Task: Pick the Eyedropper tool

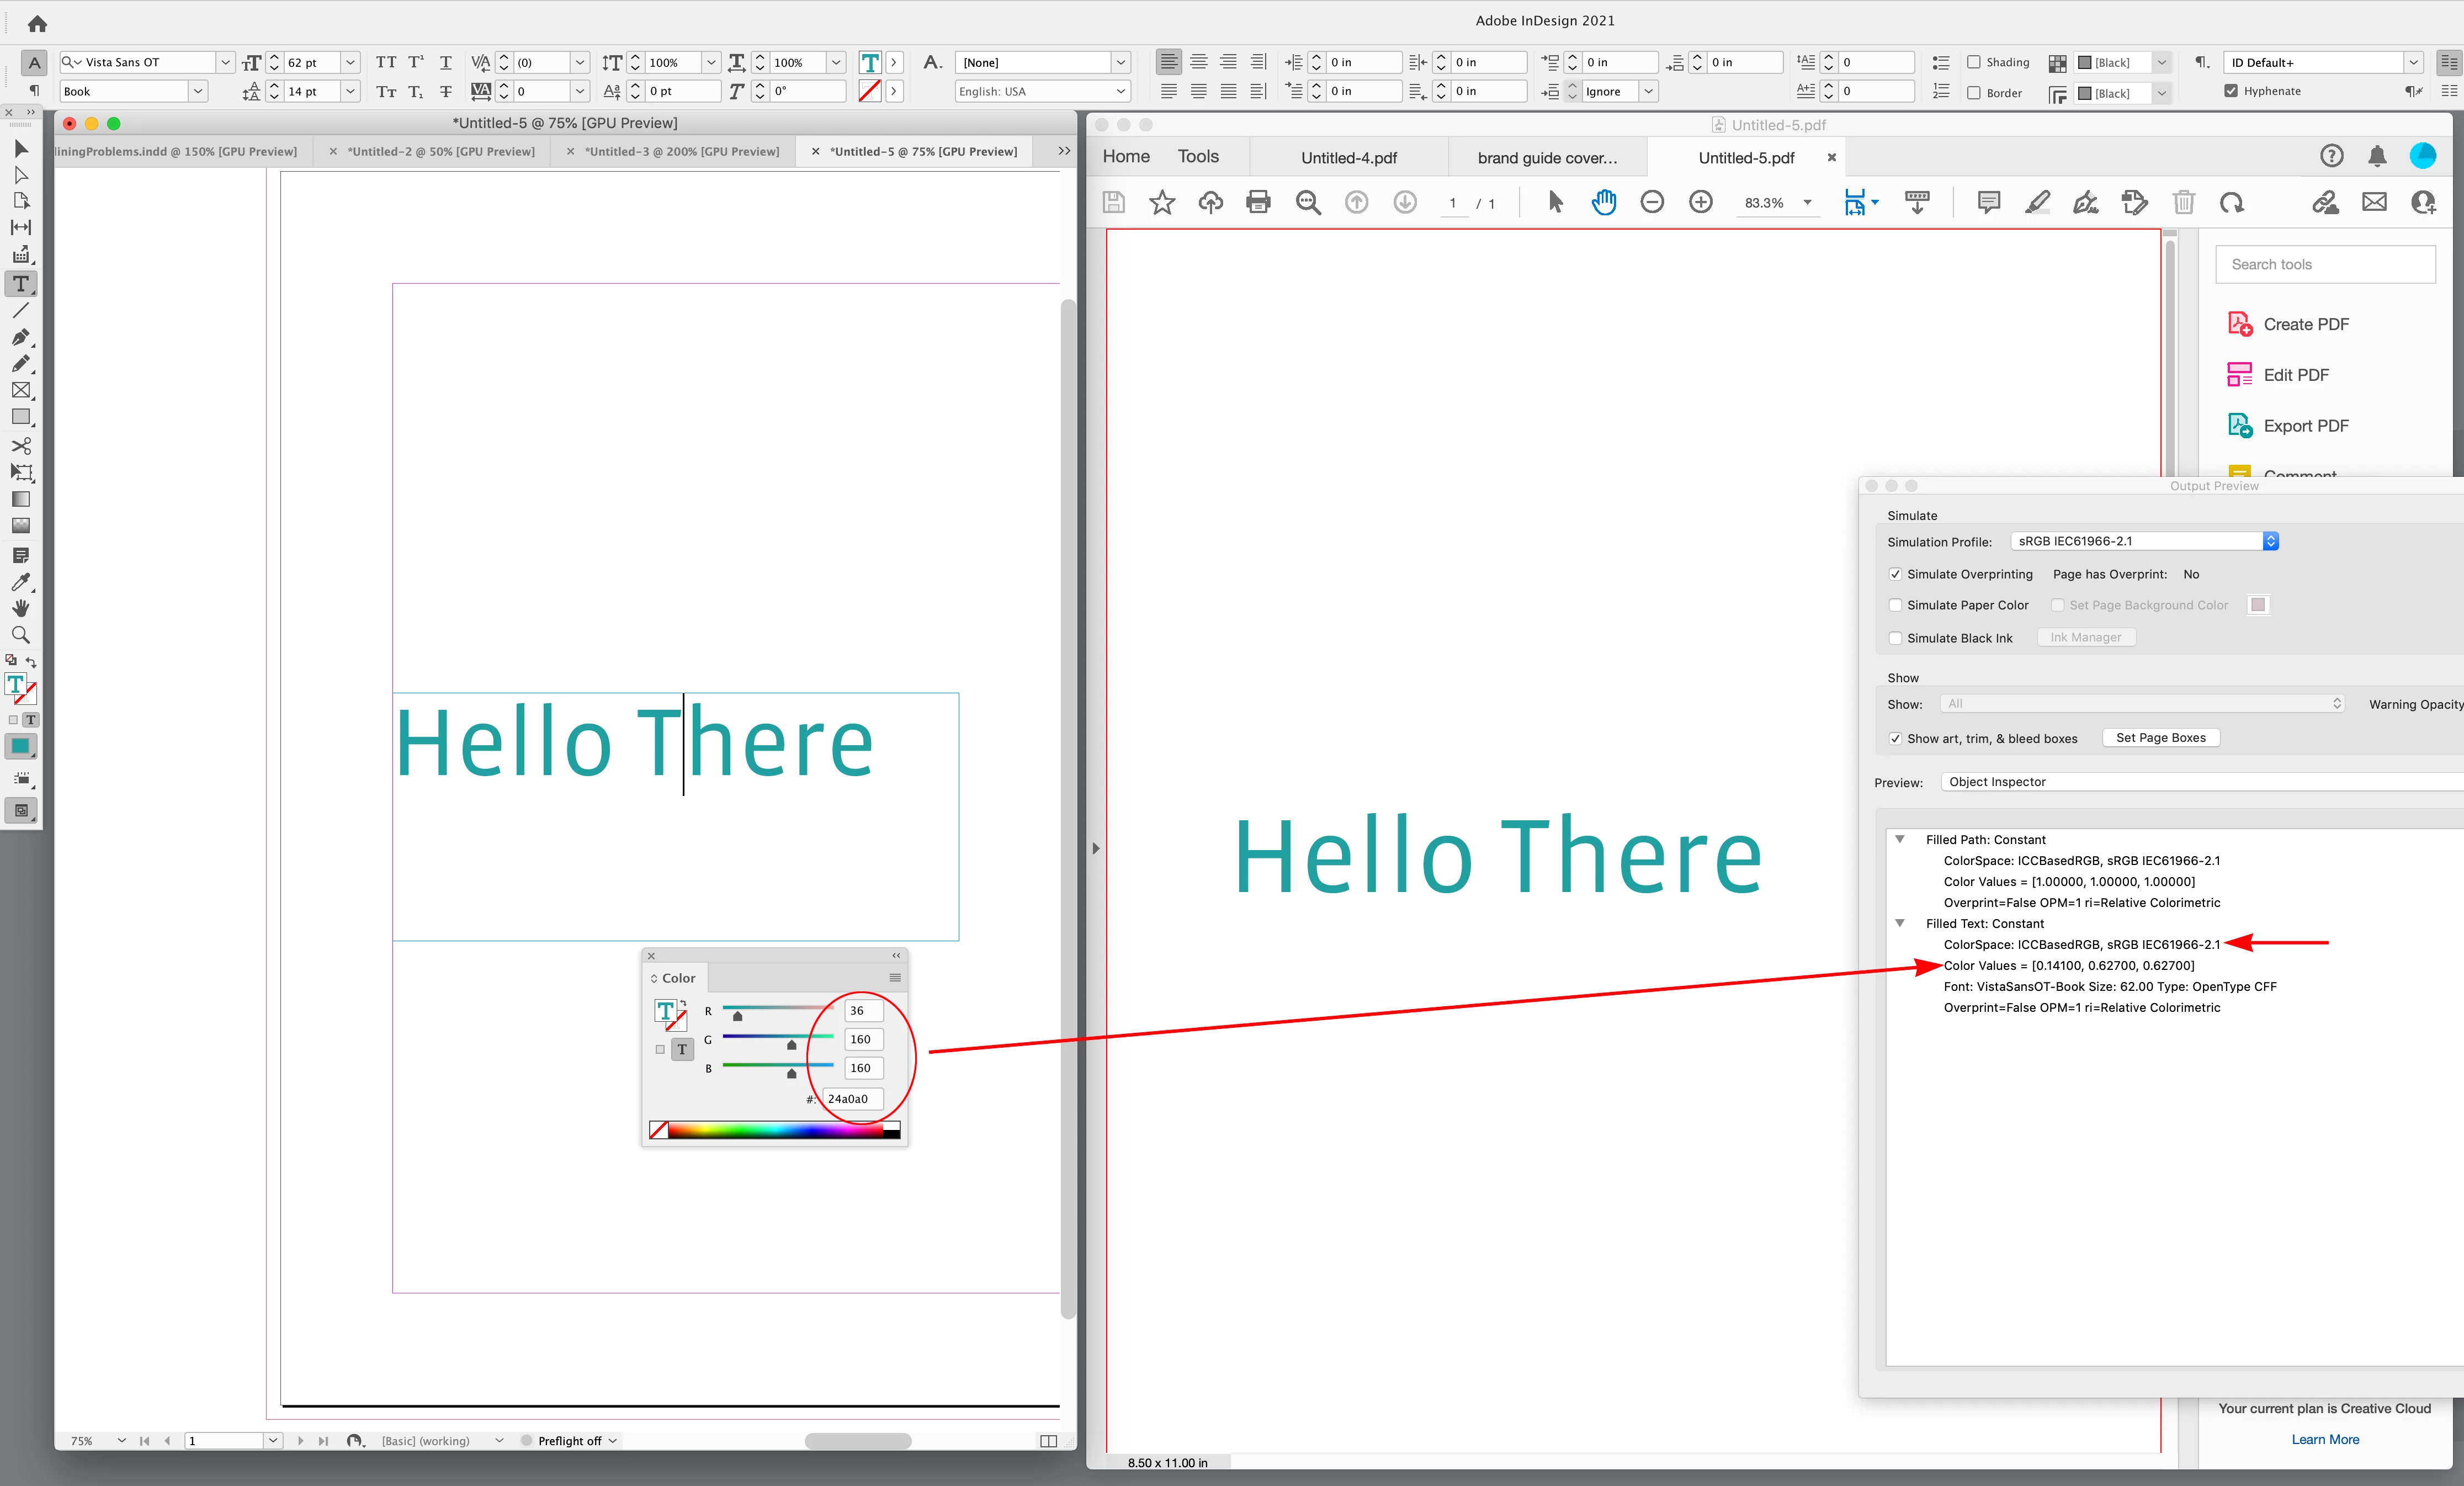Action: click(x=21, y=582)
